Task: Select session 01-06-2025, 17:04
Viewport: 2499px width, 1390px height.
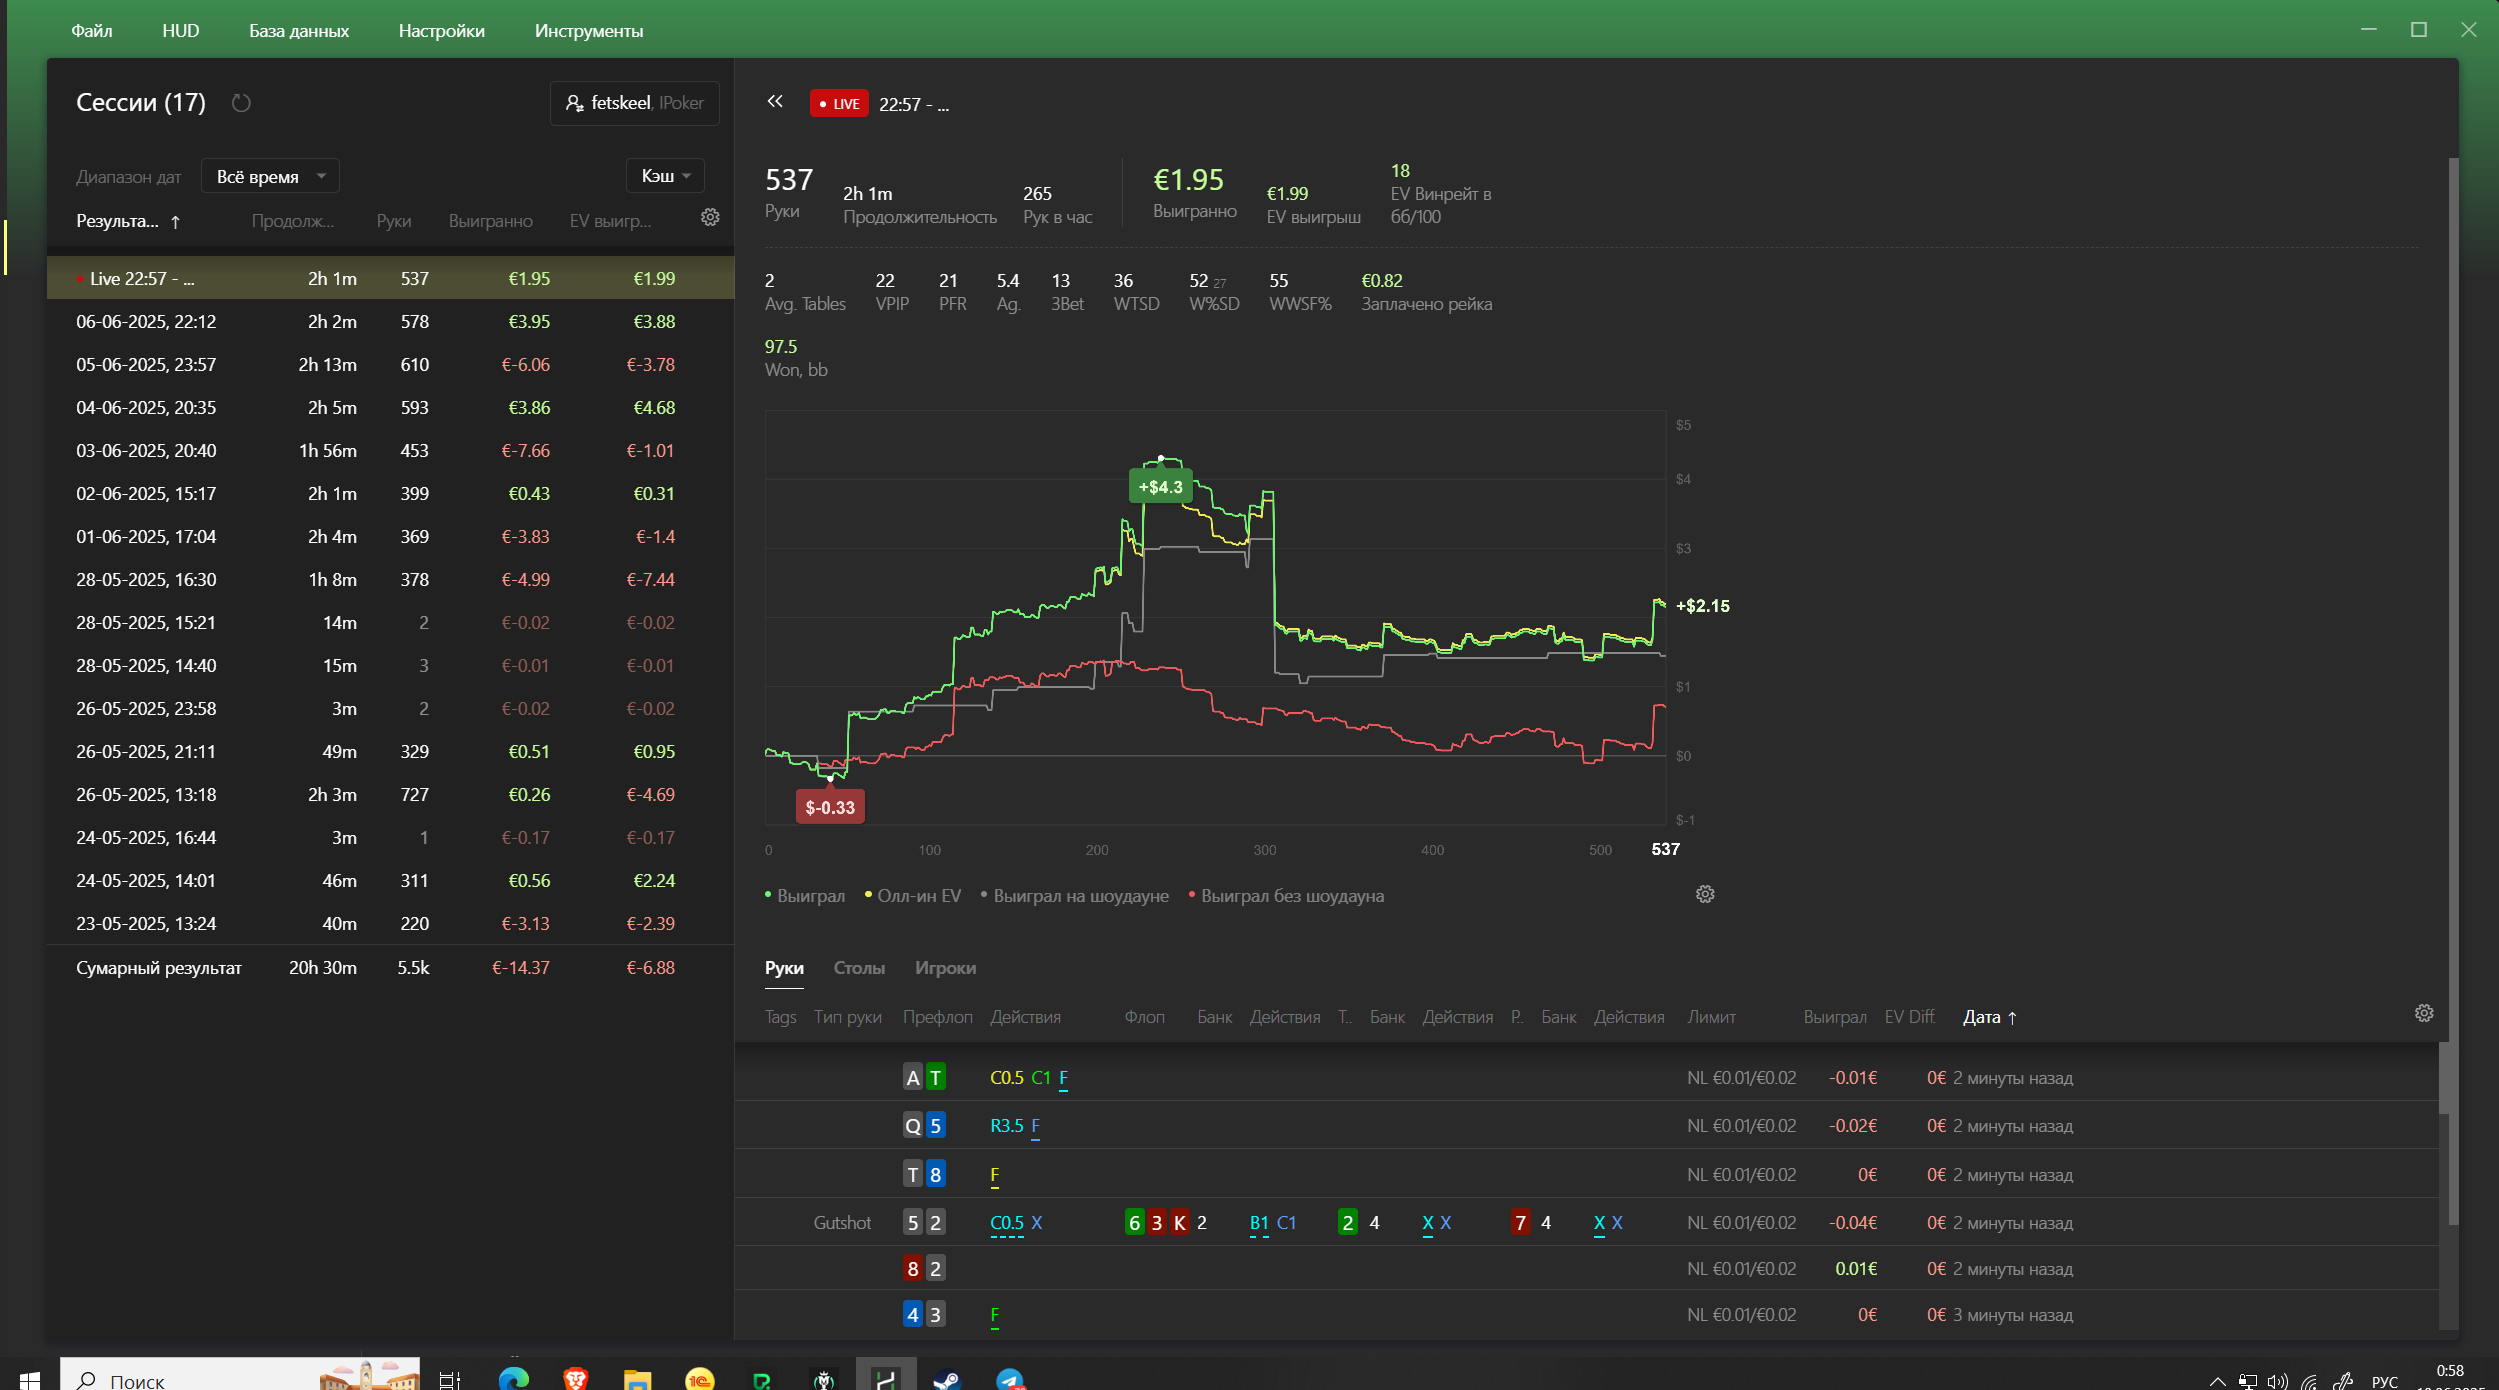Action: click(x=391, y=536)
